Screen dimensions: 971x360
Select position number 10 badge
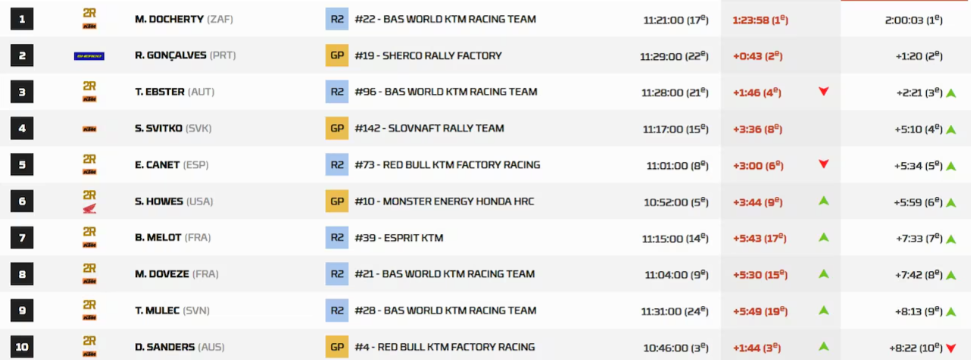[22, 347]
